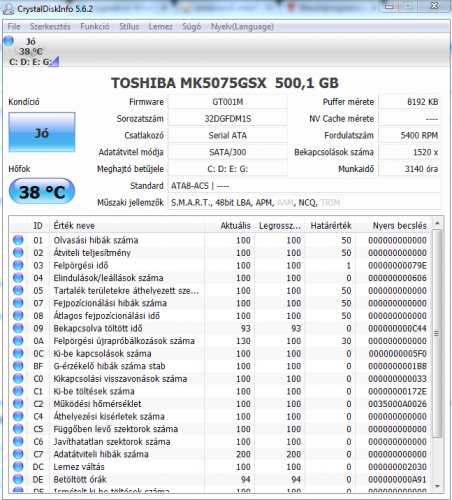This screenshot has width=452, height=500.
Task: Click status orb for Felpörgési idő row
Action: tap(18, 265)
